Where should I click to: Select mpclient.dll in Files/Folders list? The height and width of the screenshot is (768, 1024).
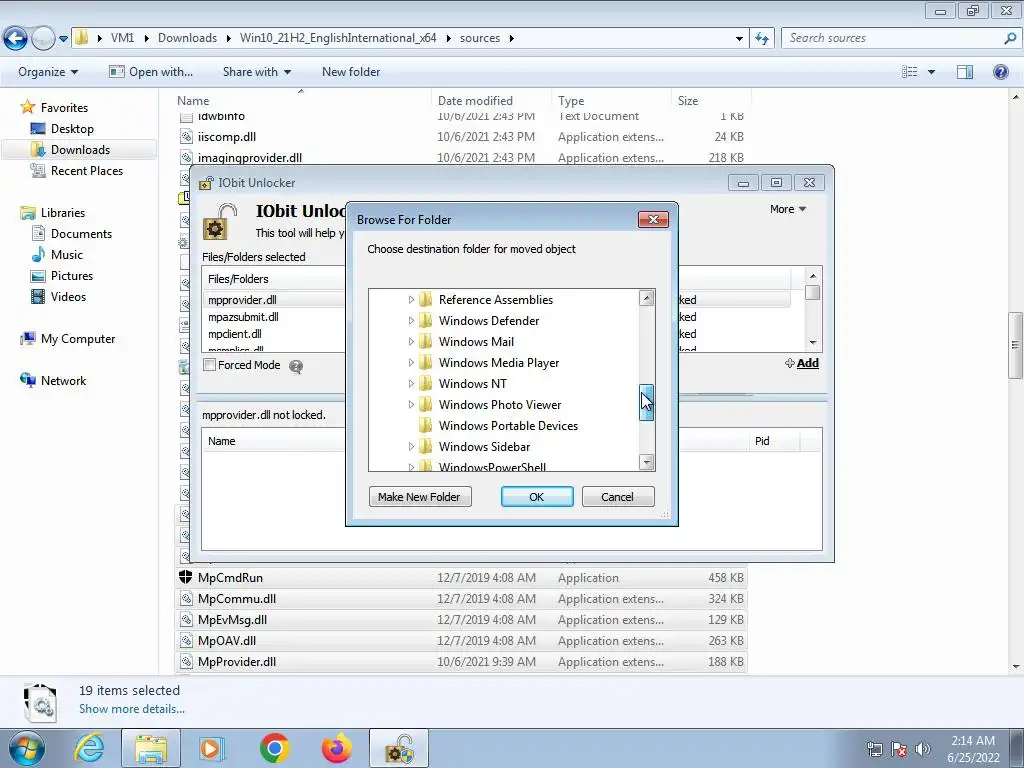tap(234, 334)
